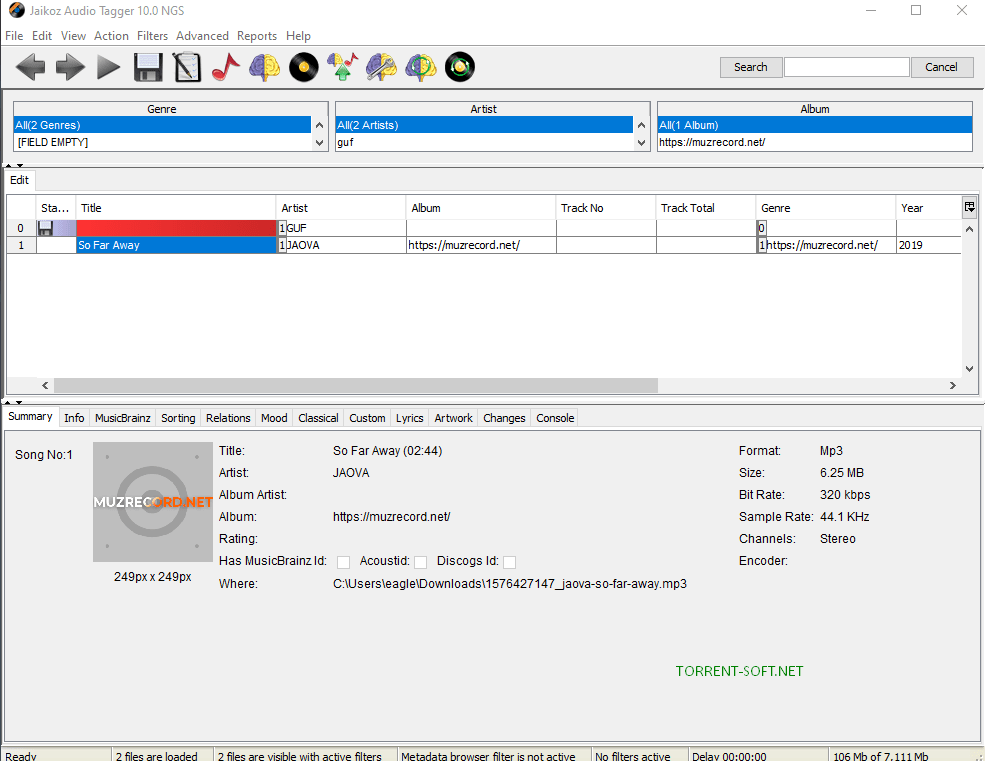The image size is (985, 761).
Task: Open the File menu
Action: click(x=14, y=36)
